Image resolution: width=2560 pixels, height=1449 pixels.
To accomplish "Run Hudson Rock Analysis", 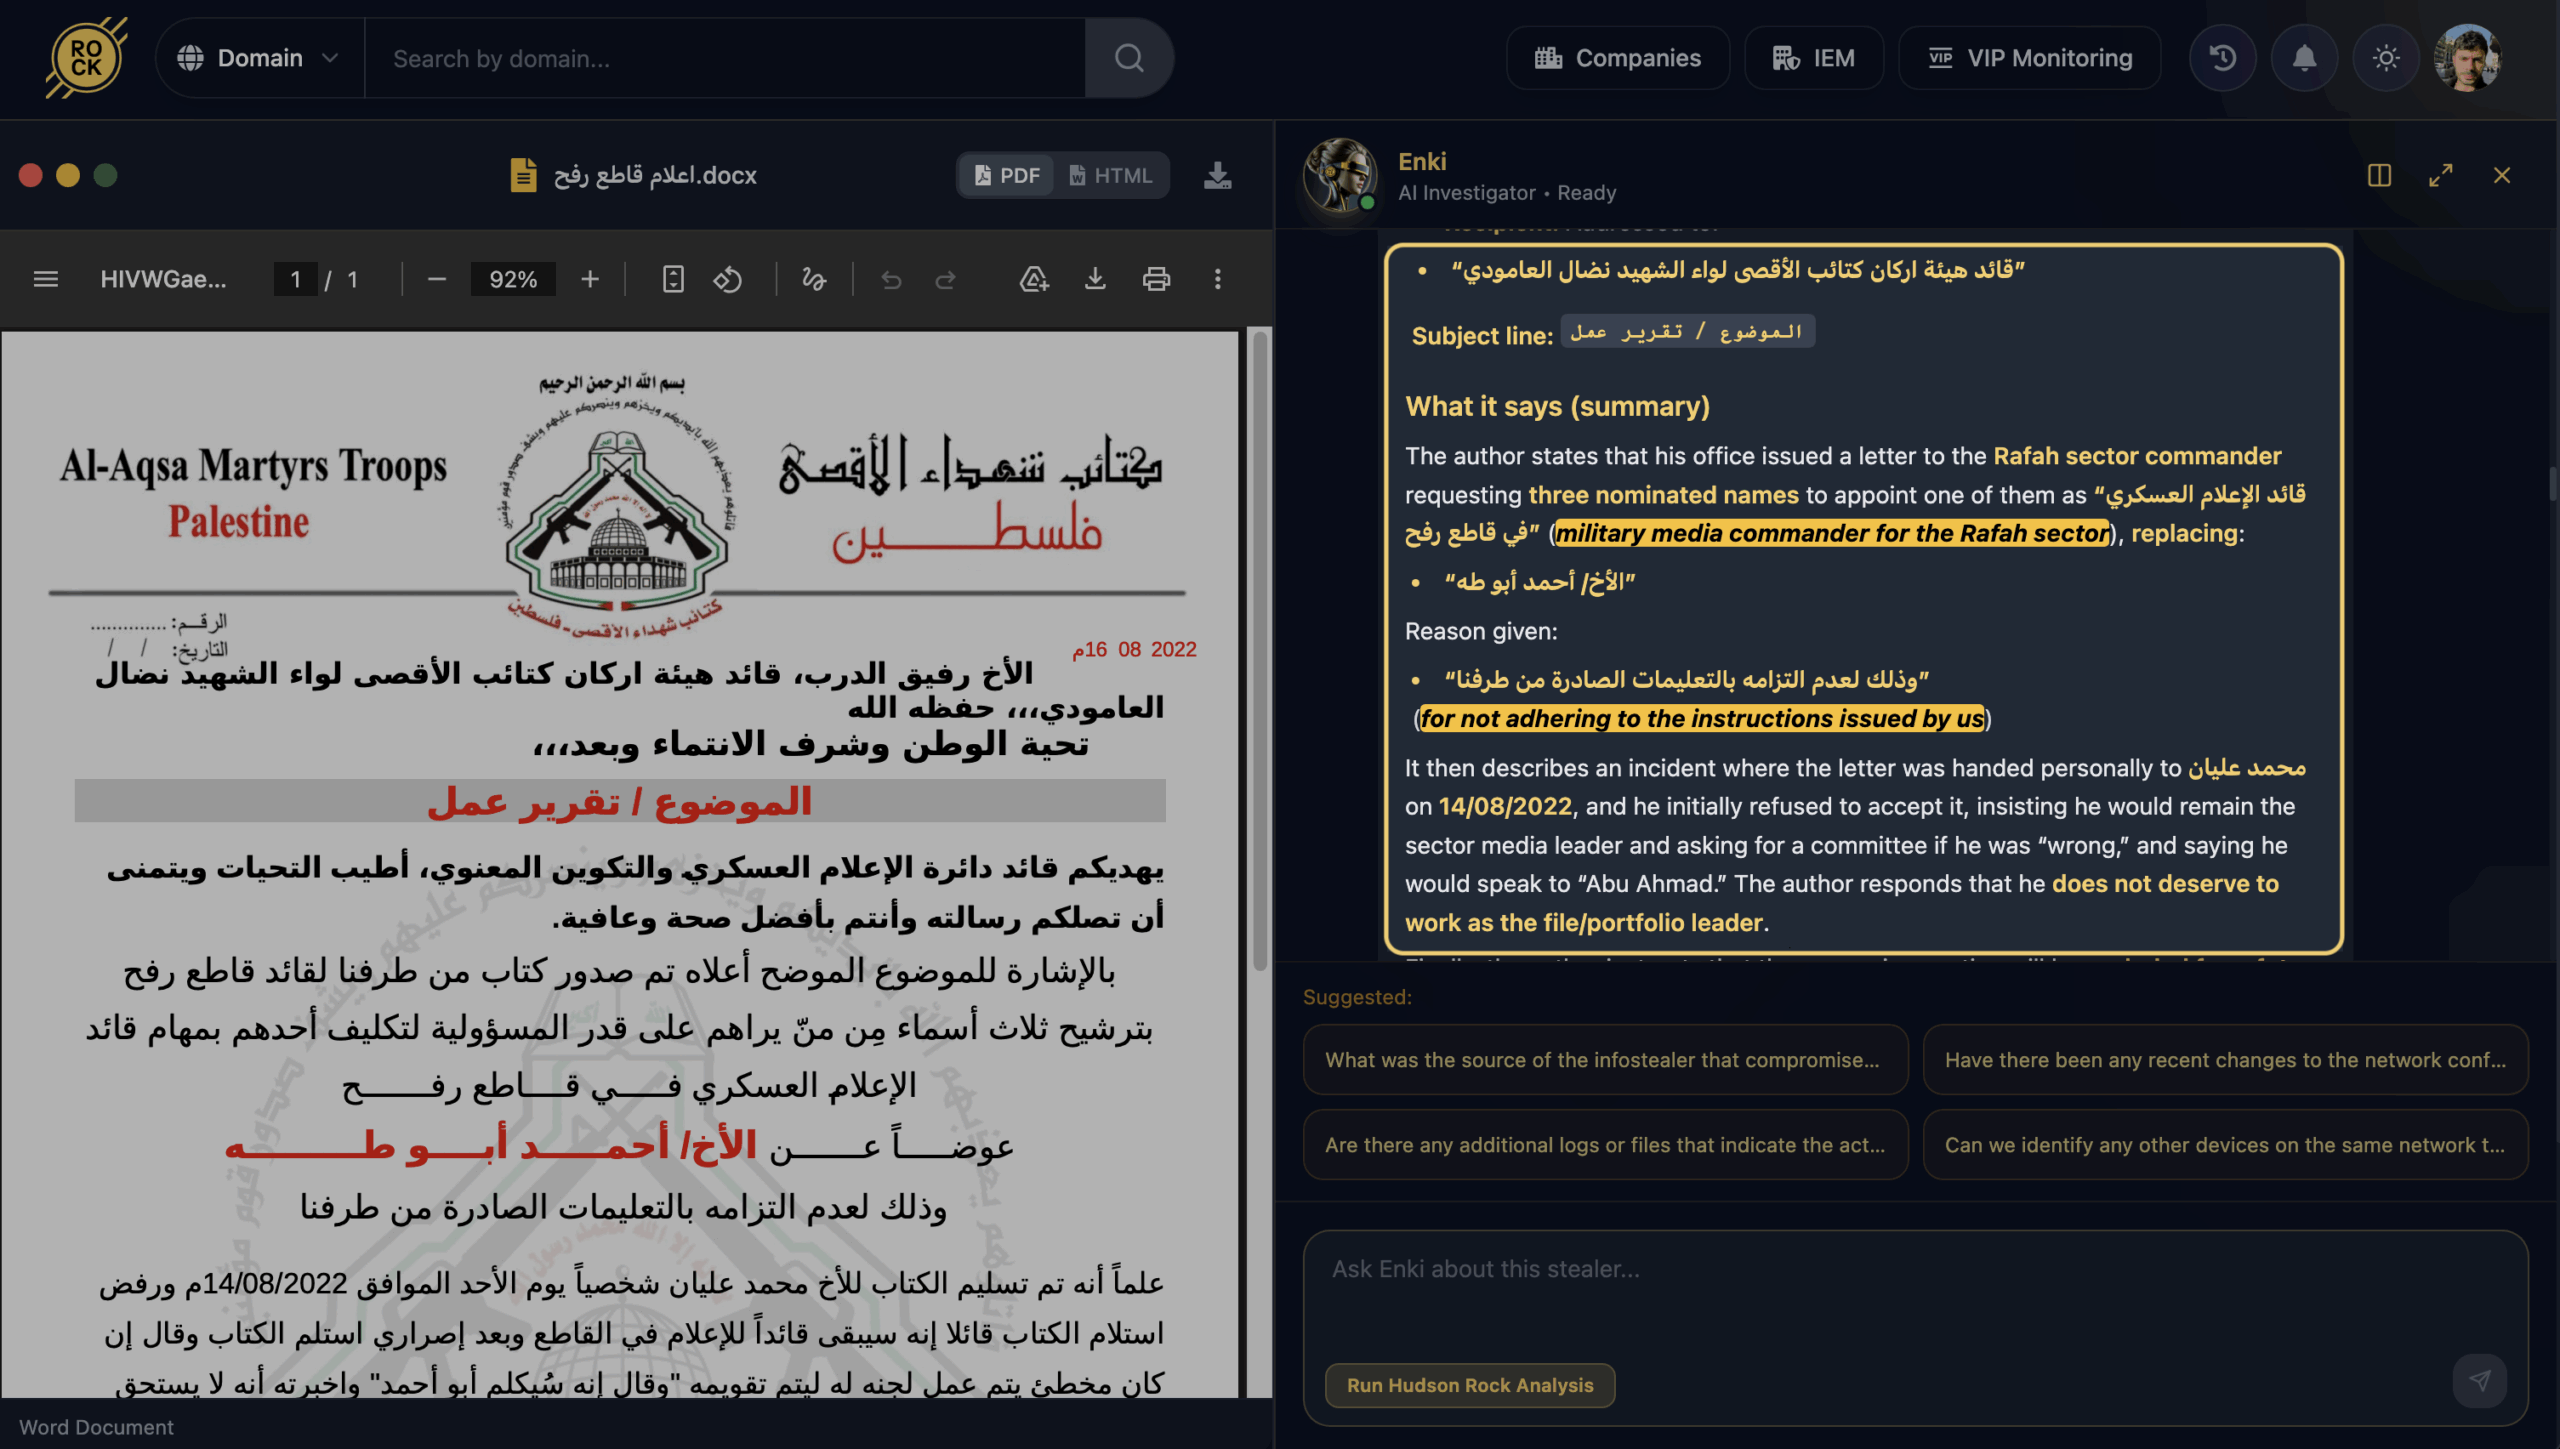I will [1470, 1385].
